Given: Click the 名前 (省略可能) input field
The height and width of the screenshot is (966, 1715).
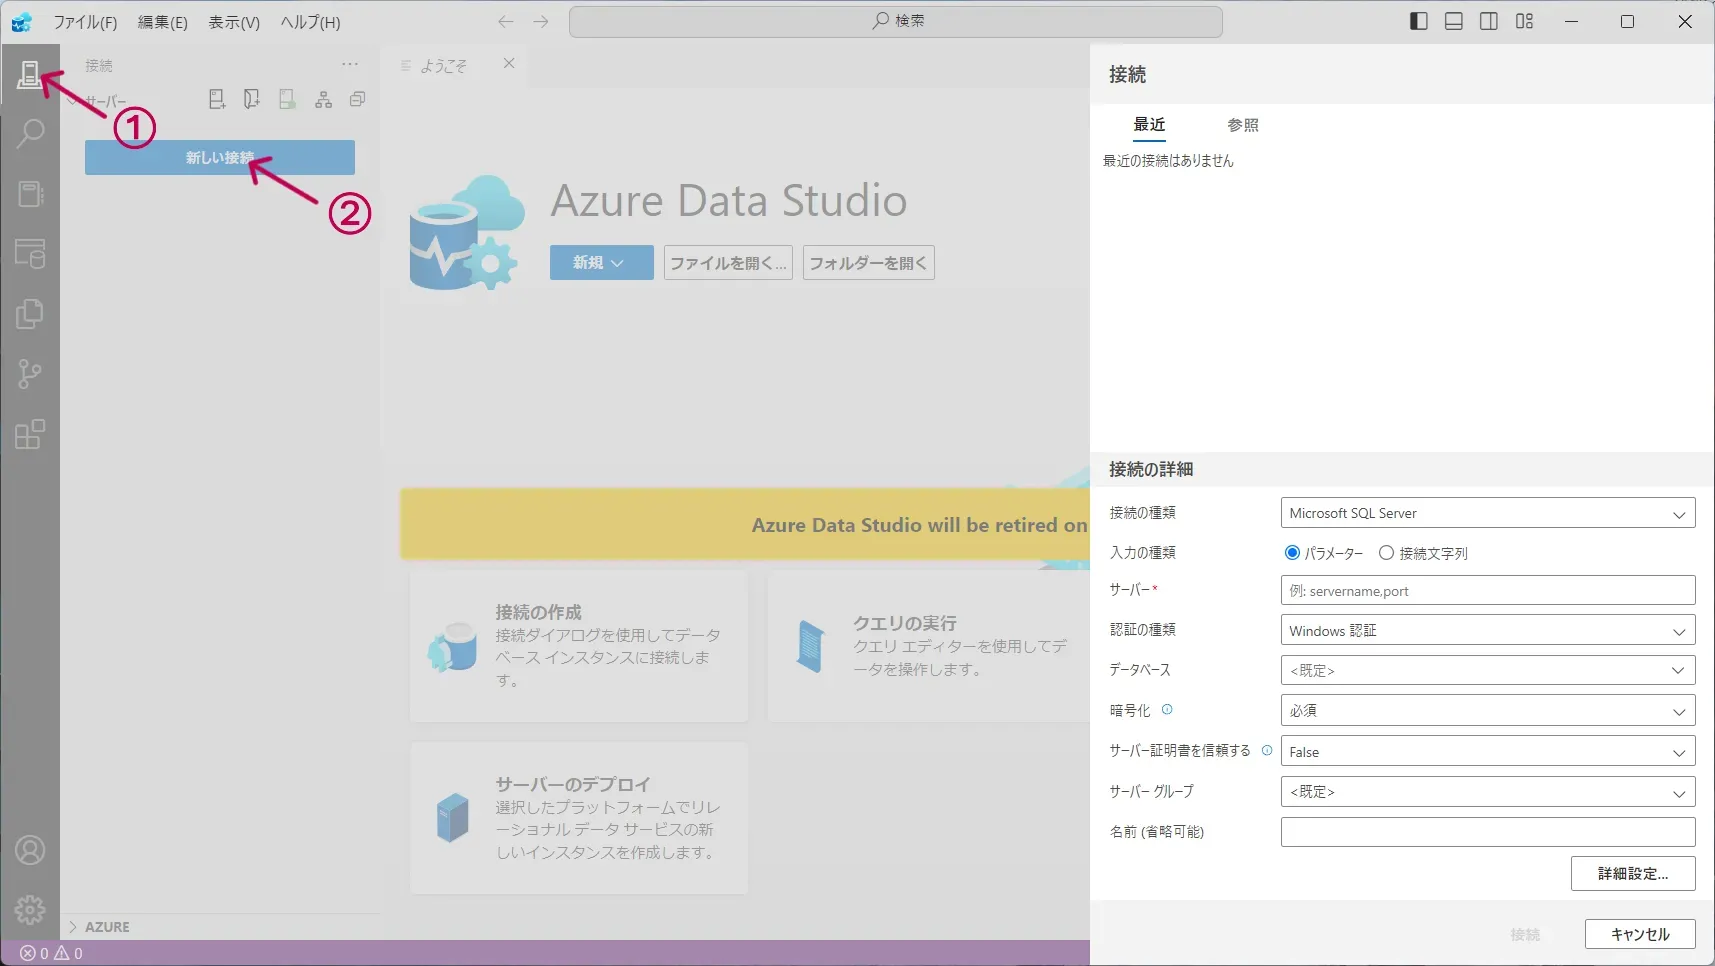Looking at the screenshot, I should 1488,832.
